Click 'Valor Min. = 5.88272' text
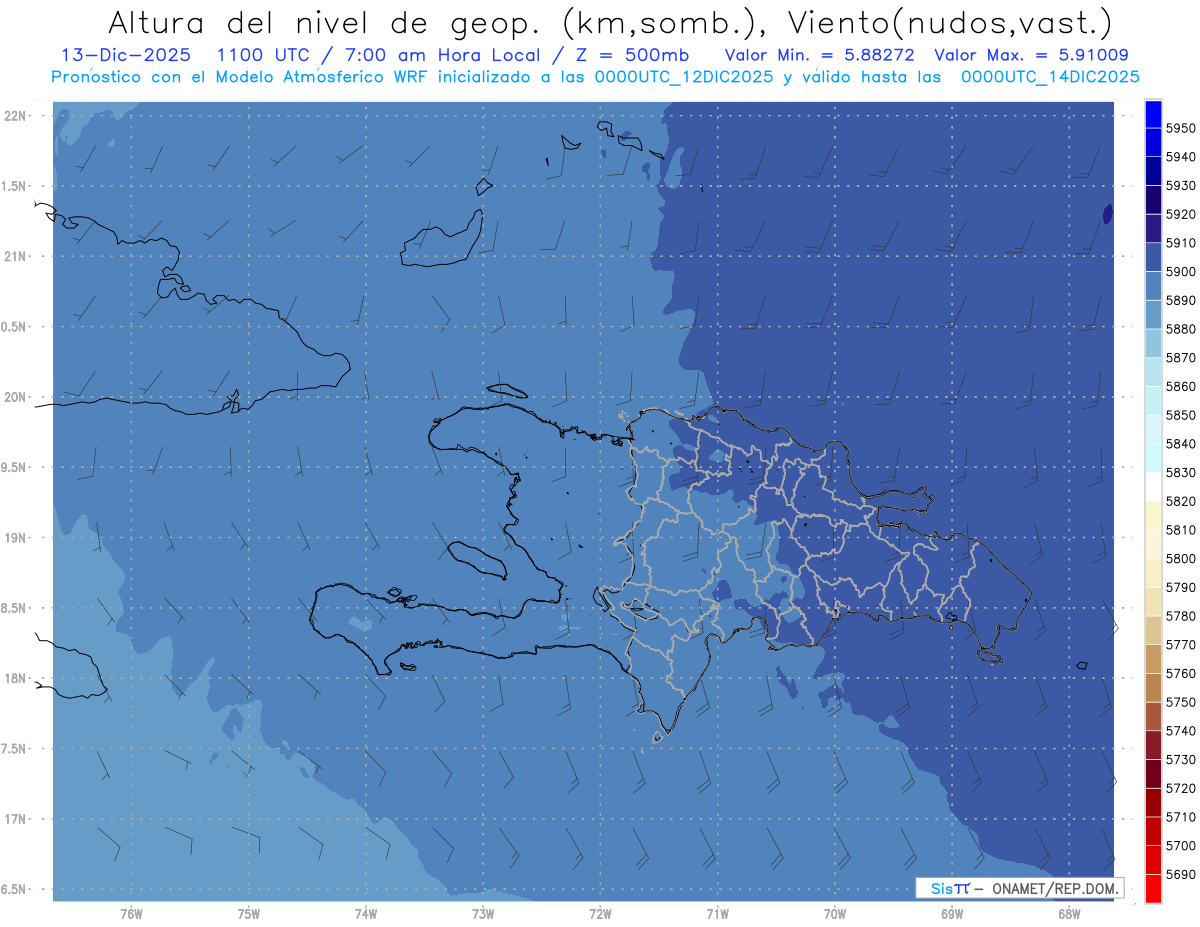 (x=820, y=55)
